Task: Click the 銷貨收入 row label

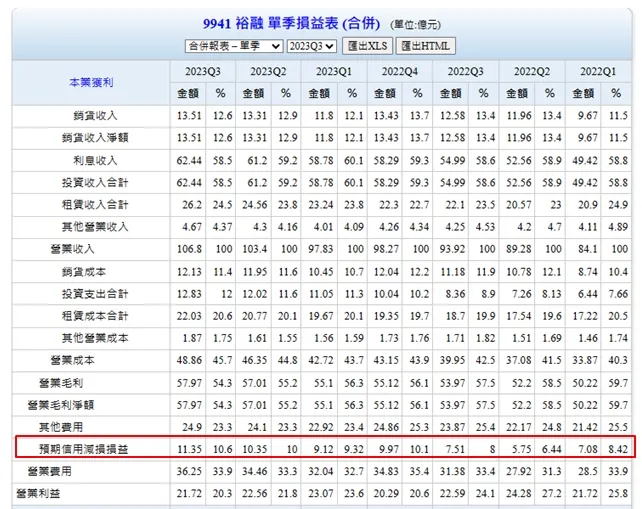Action: [x=95, y=116]
